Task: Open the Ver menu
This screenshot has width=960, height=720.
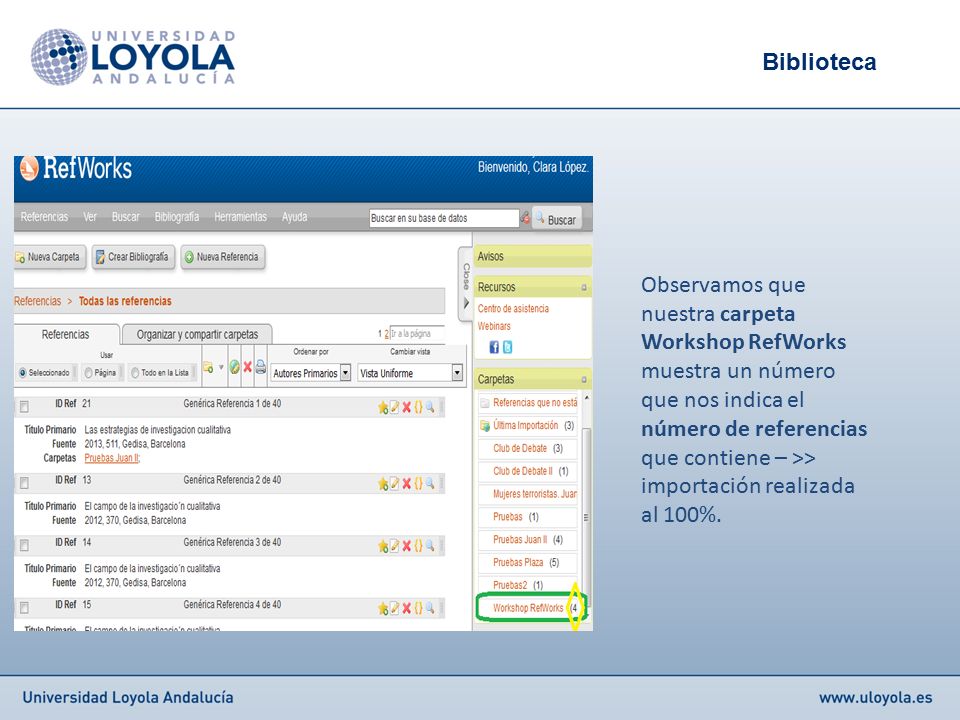Action: (x=90, y=217)
